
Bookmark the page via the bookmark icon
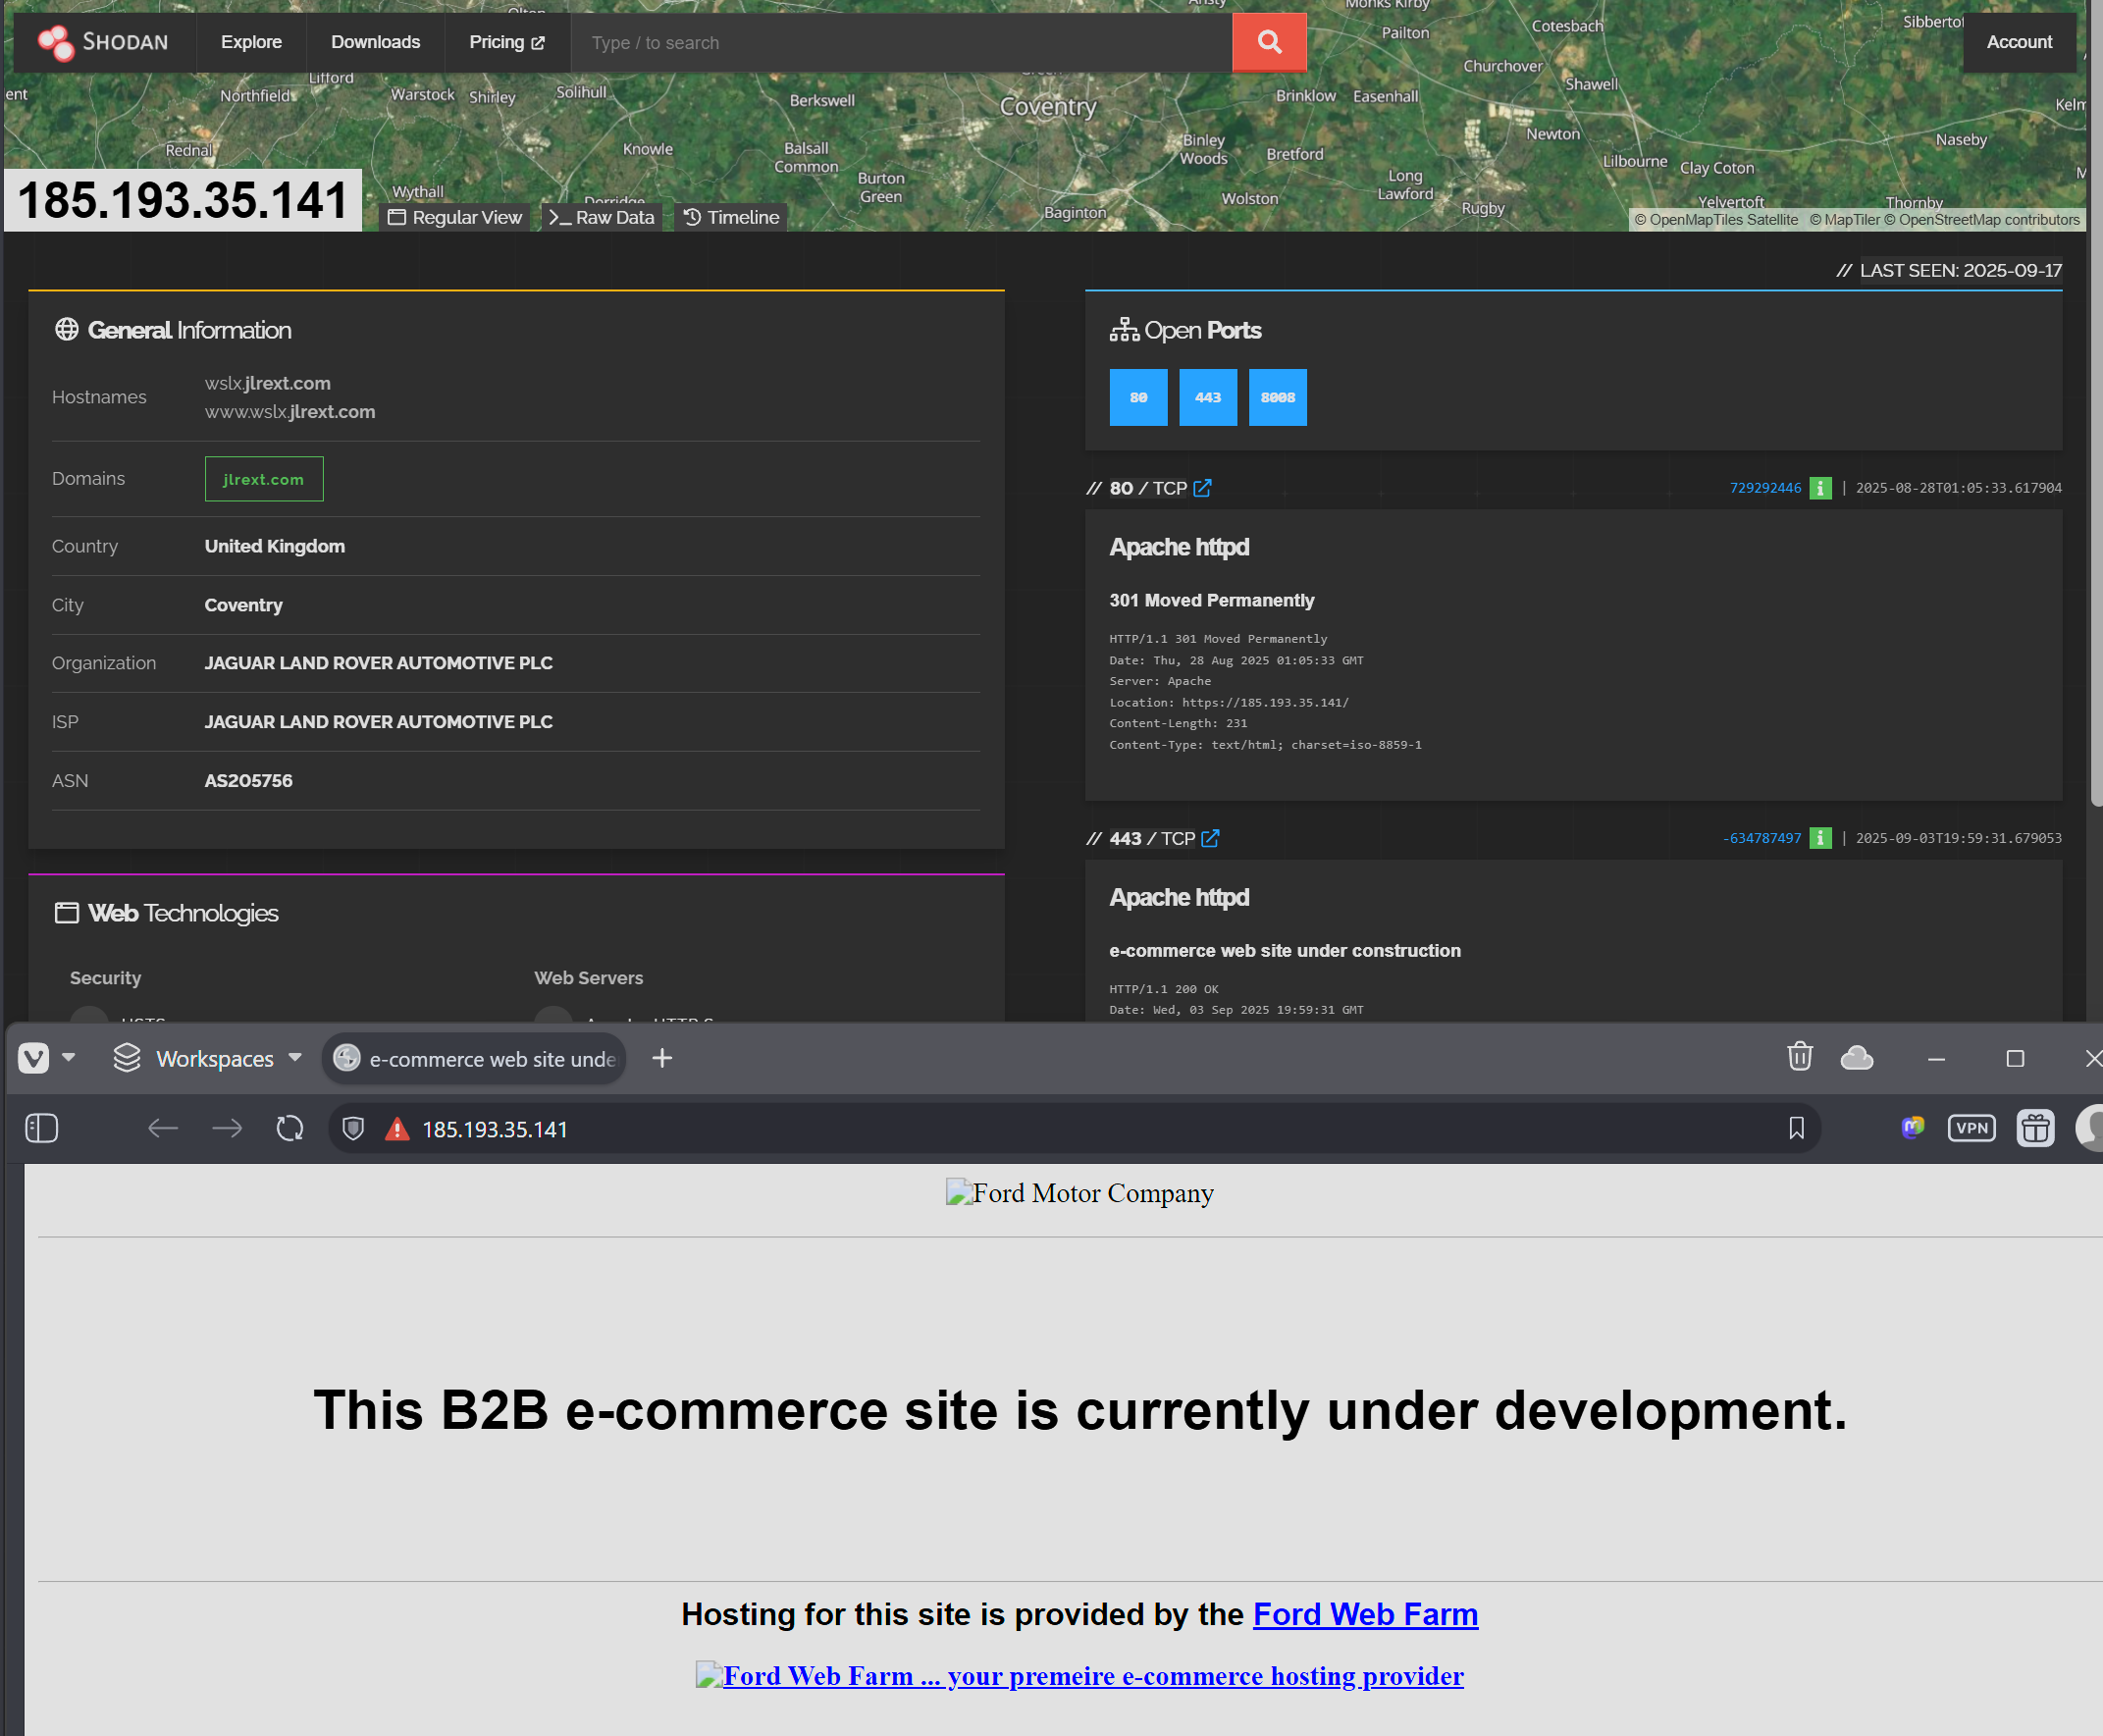[1796, 1129]
